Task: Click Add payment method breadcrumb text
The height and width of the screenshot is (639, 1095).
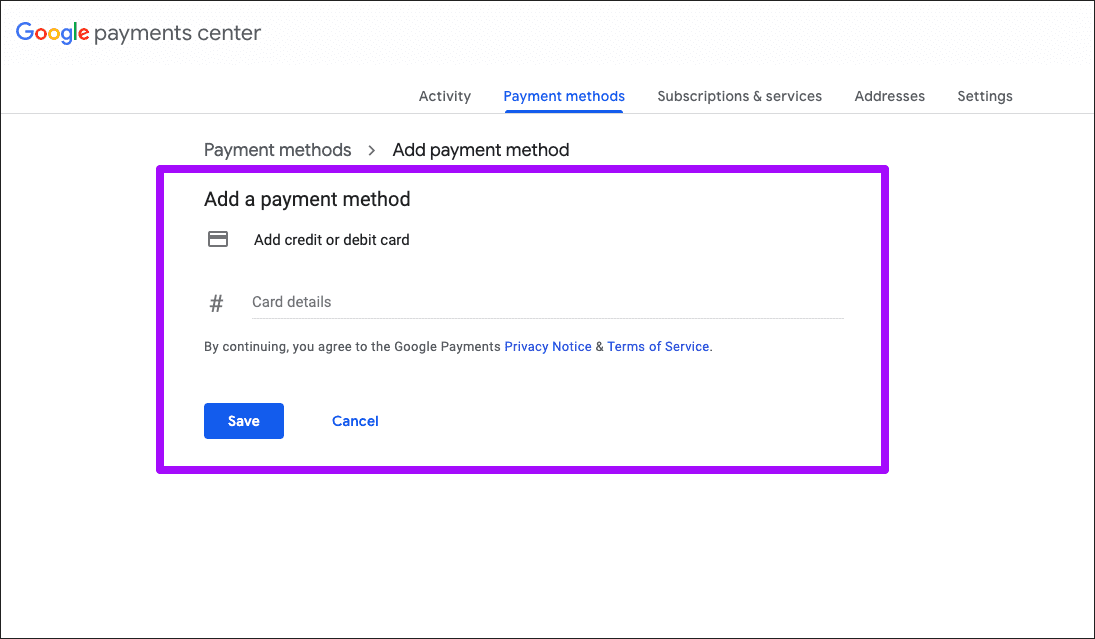Action: click(480, 150)
